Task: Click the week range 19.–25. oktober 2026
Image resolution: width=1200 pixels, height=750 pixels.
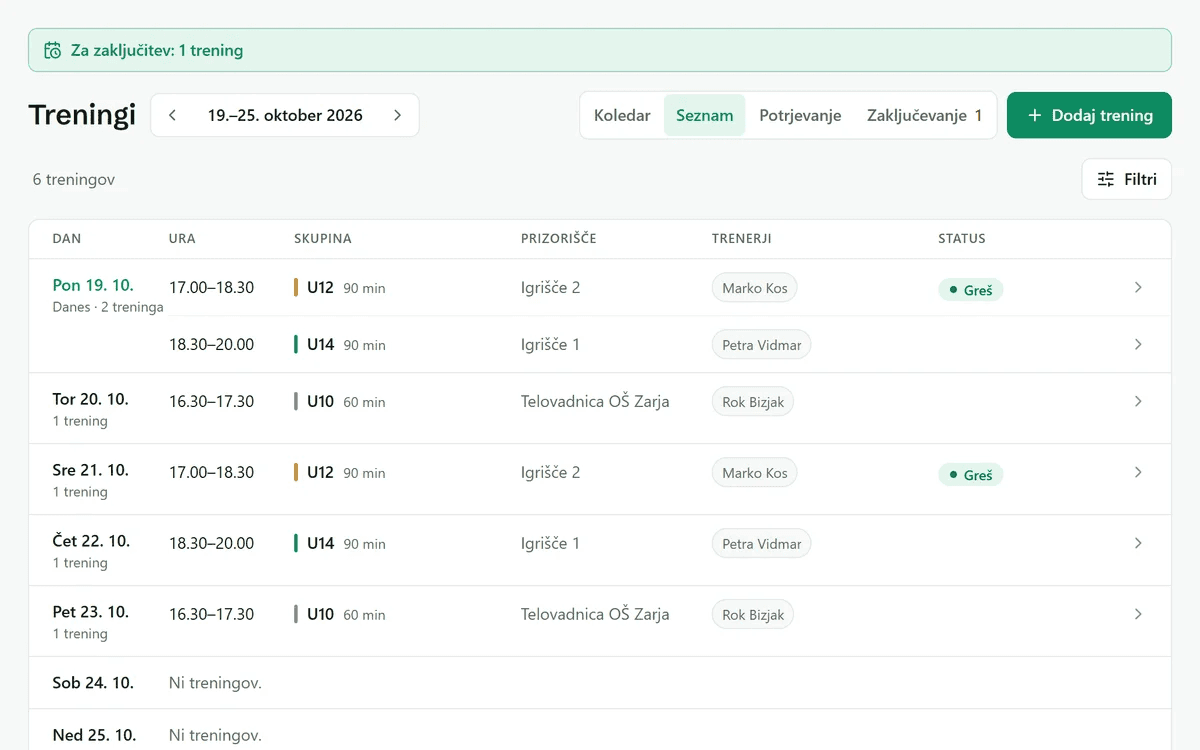Action: point(285,115)
